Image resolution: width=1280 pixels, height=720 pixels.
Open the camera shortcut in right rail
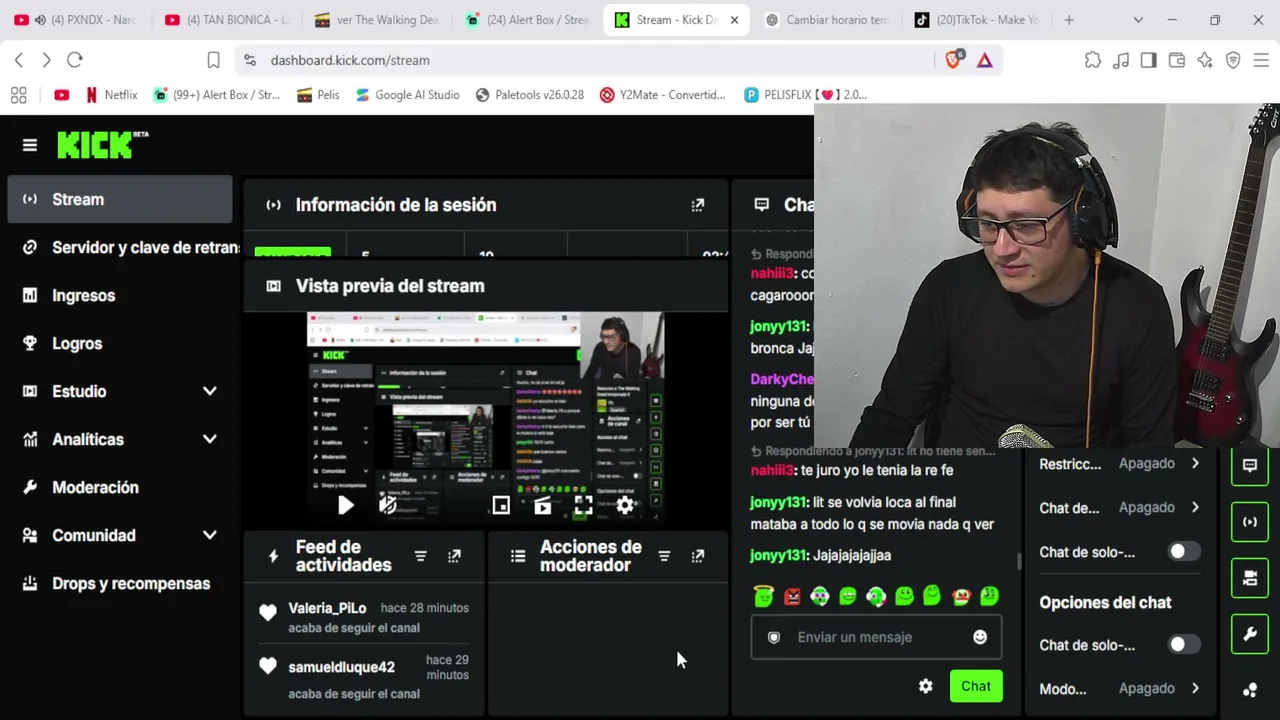tap(1250, 578)
